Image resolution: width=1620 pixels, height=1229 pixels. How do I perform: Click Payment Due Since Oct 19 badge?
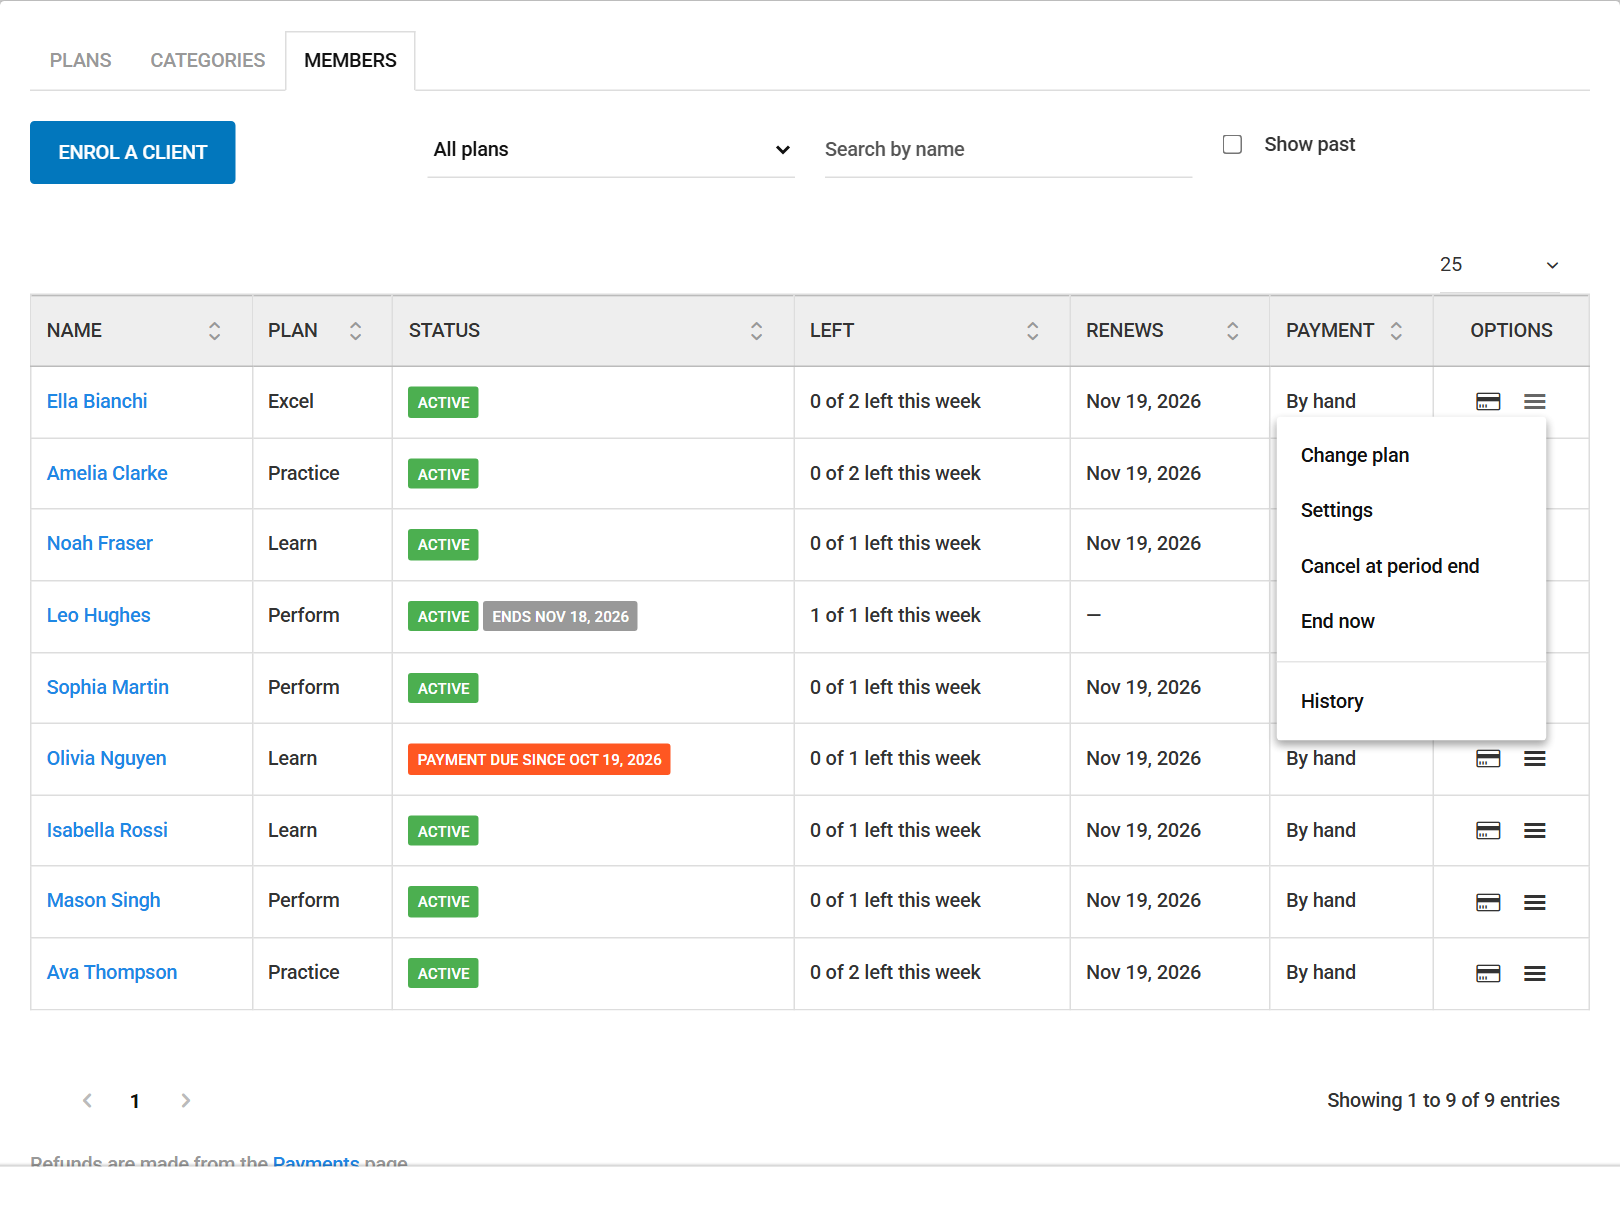coord(539,760)
